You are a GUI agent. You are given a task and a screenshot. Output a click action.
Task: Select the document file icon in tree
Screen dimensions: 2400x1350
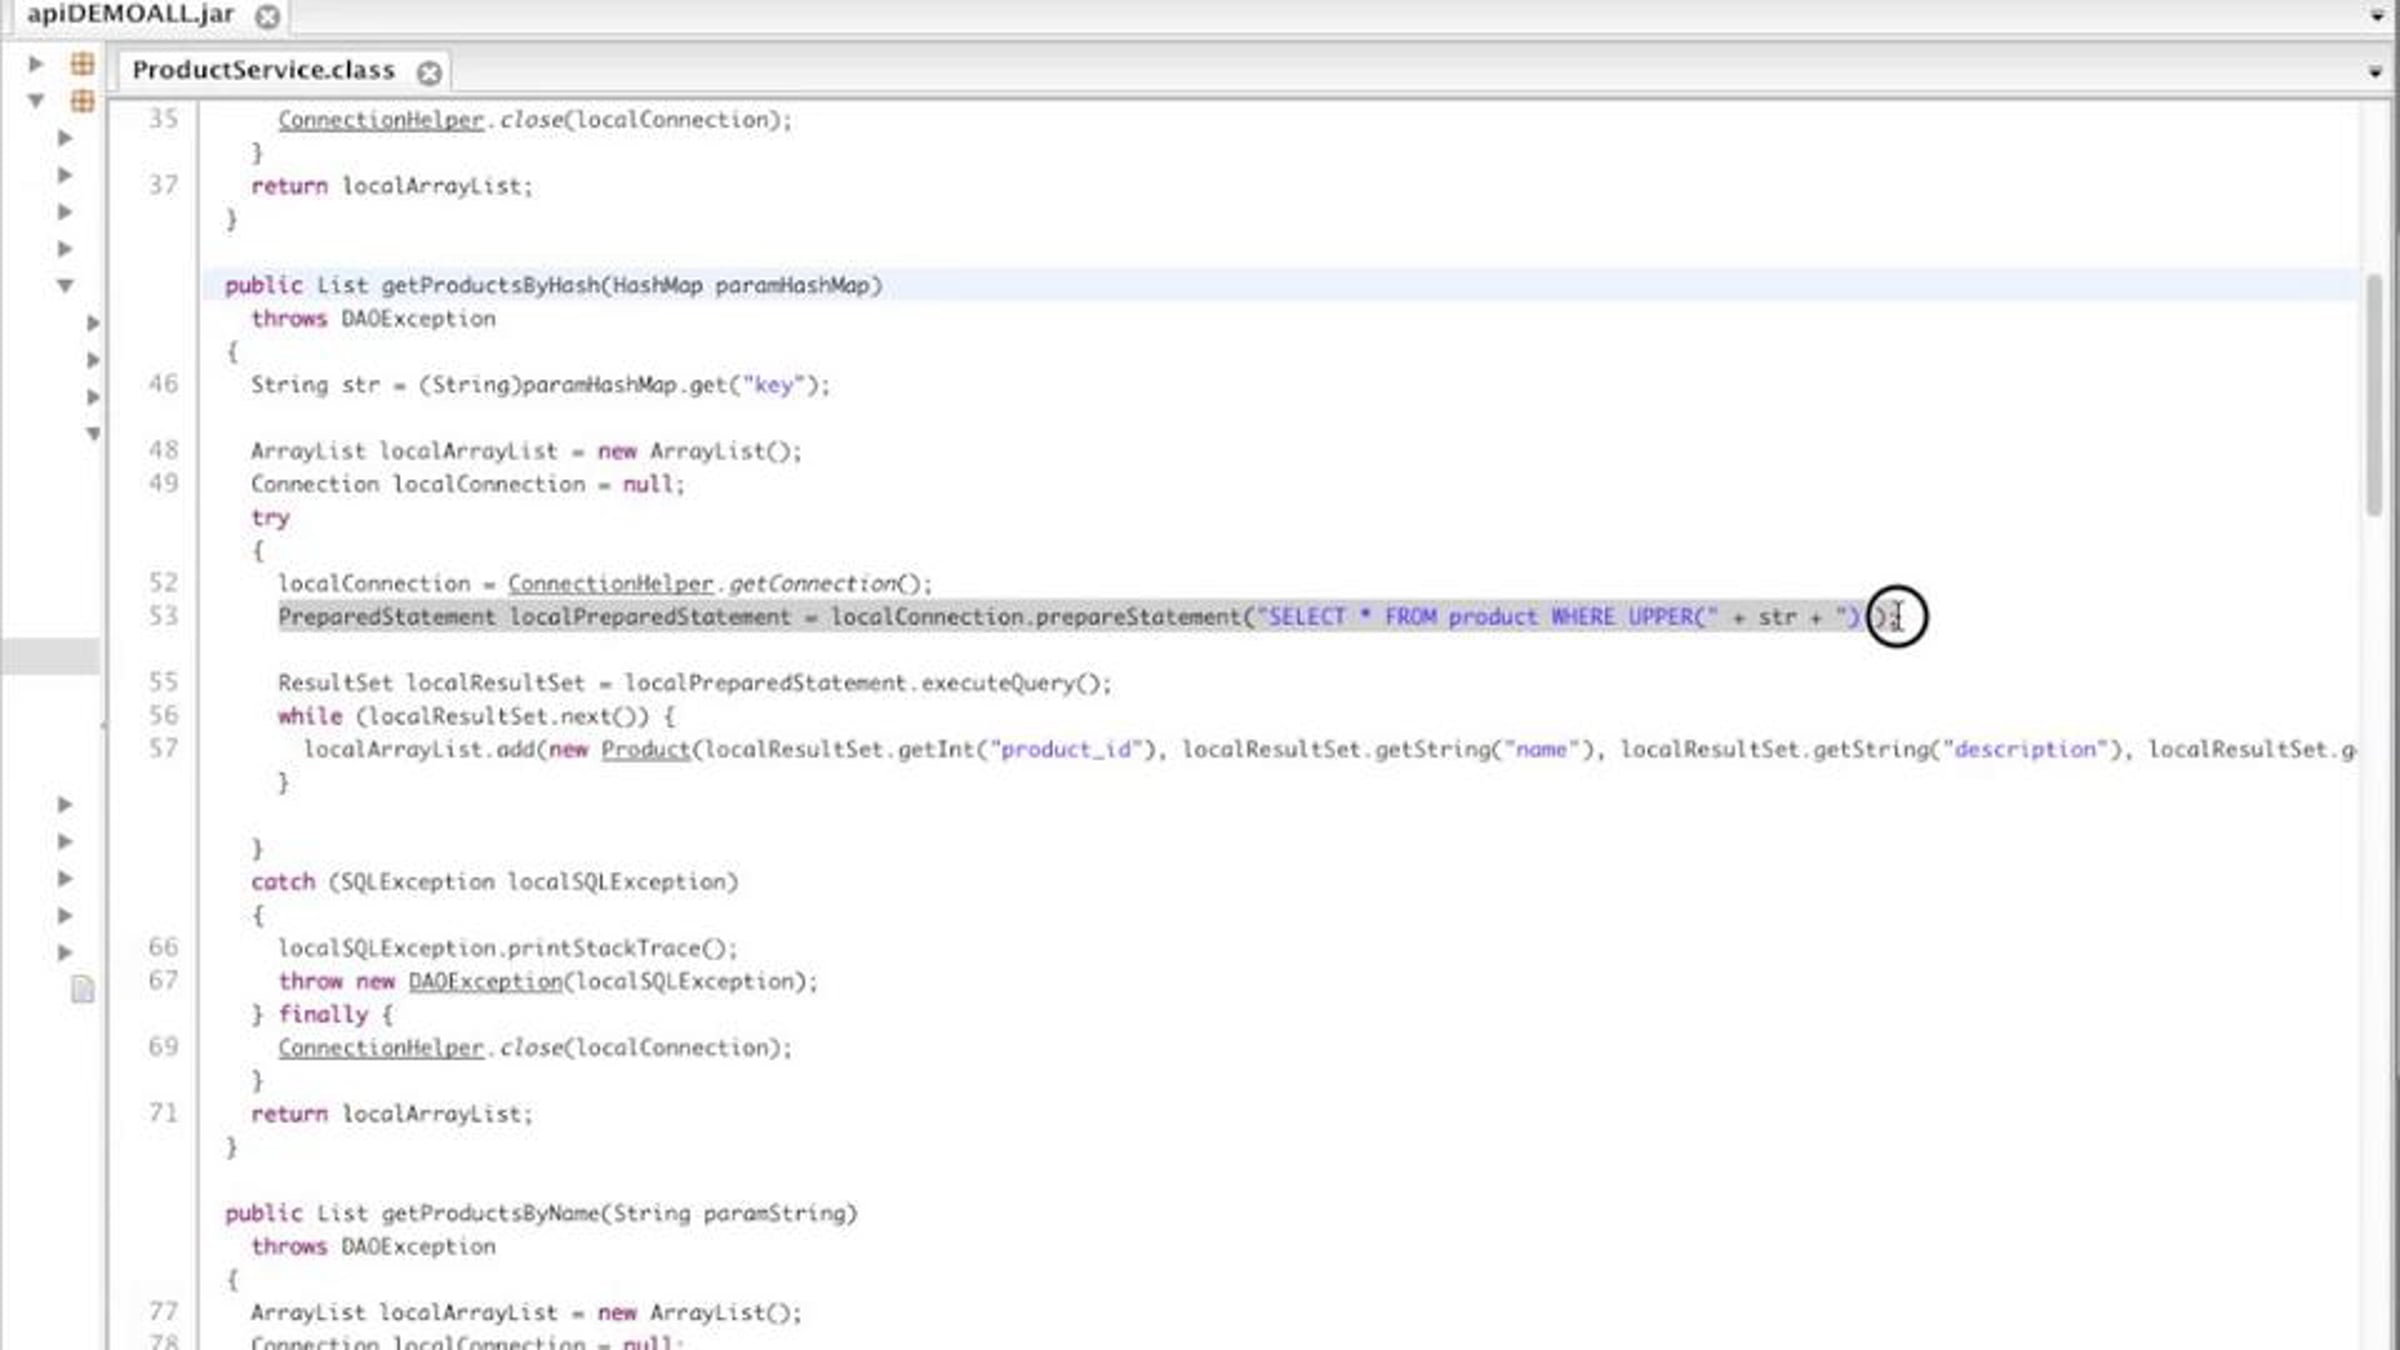(x=83, y=989)
